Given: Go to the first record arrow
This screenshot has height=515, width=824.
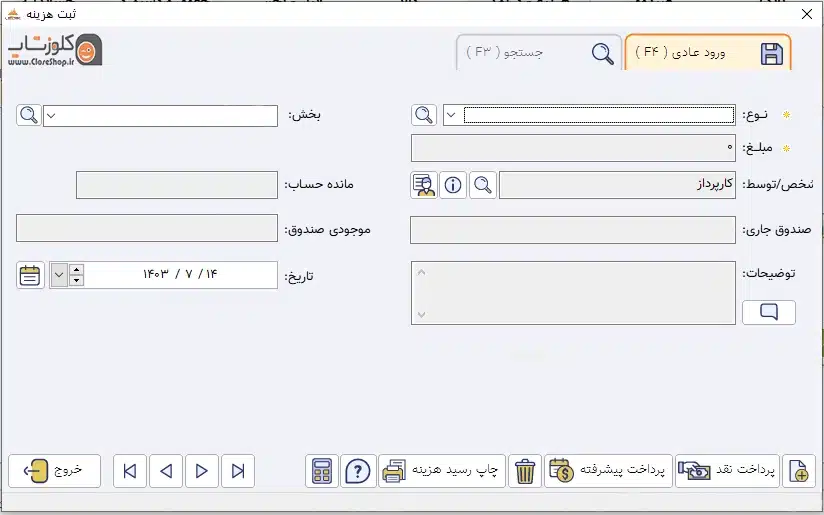Looking at the screenshot, I should [x=130, y=471].
